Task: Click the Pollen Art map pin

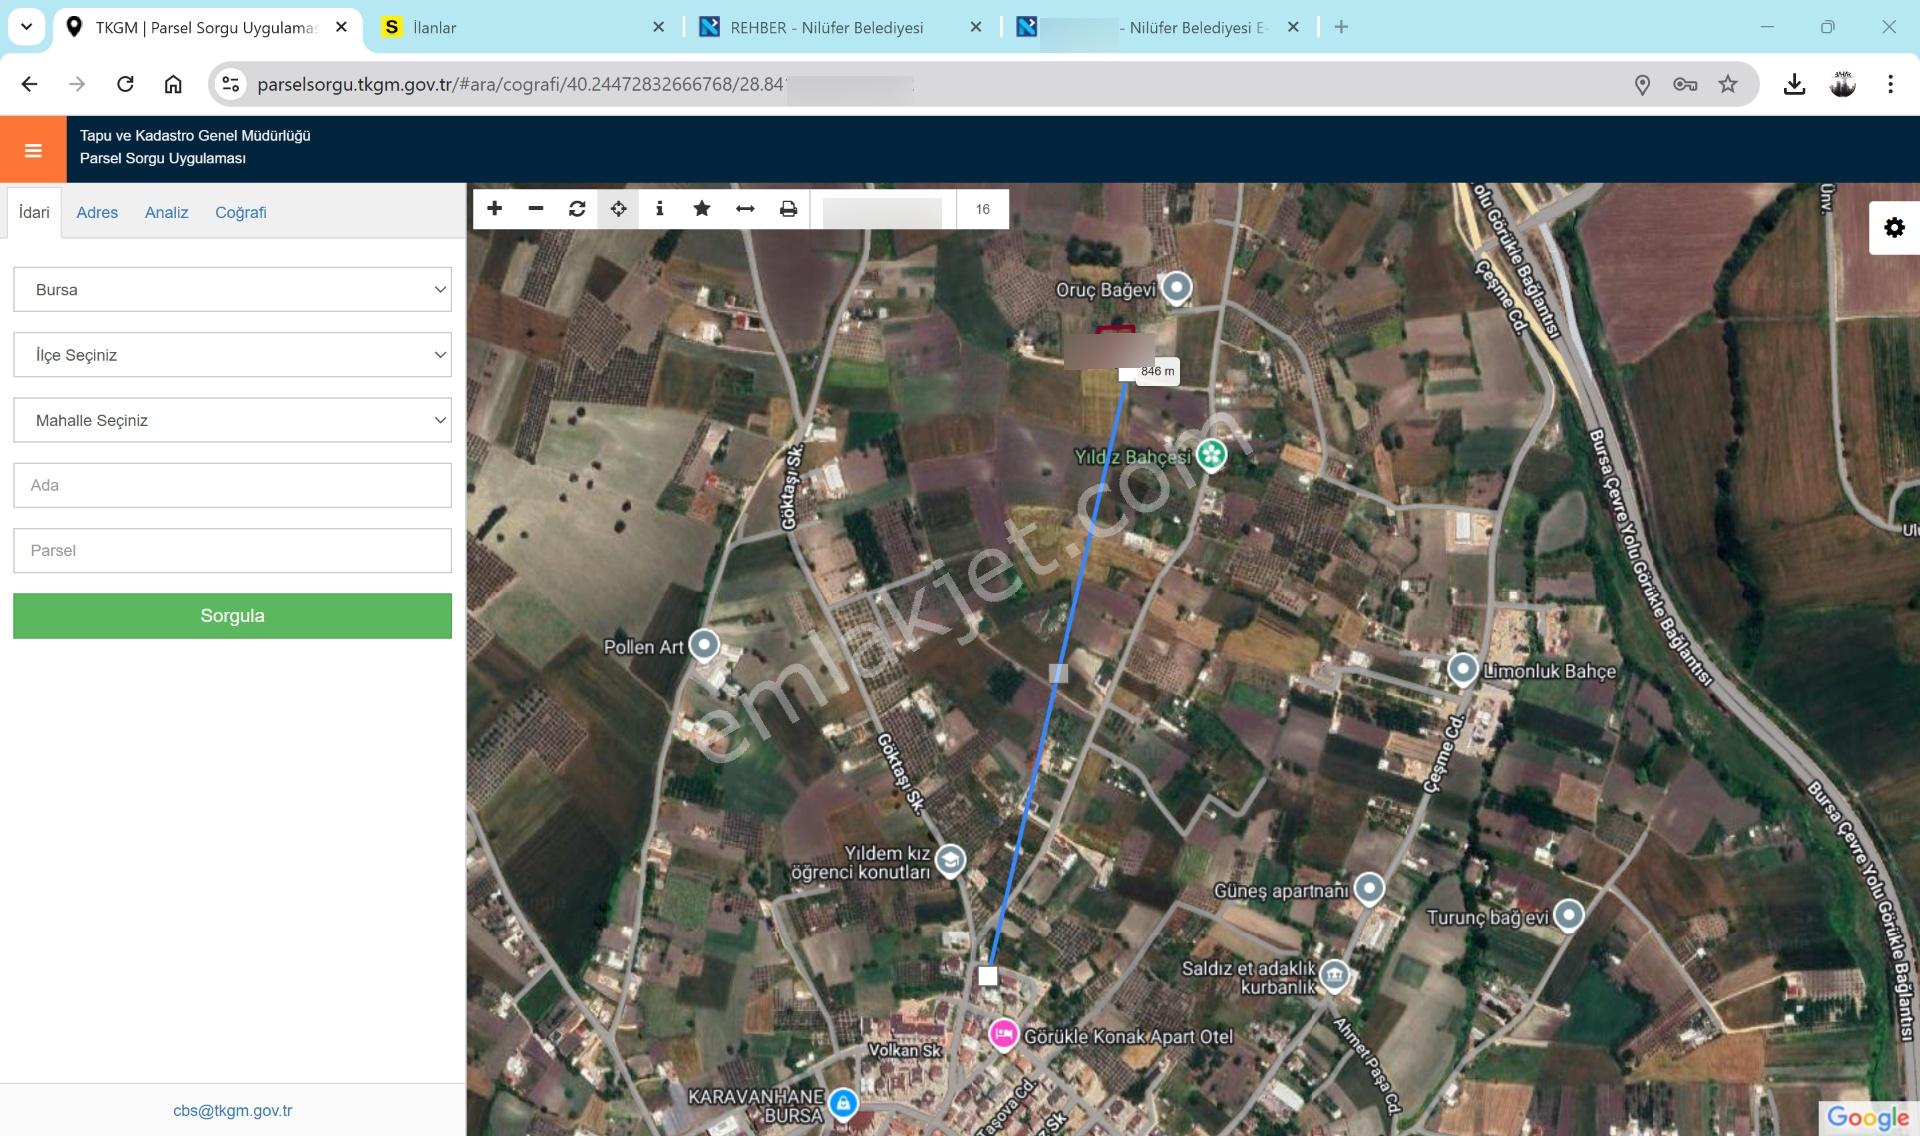Action: 705,645
